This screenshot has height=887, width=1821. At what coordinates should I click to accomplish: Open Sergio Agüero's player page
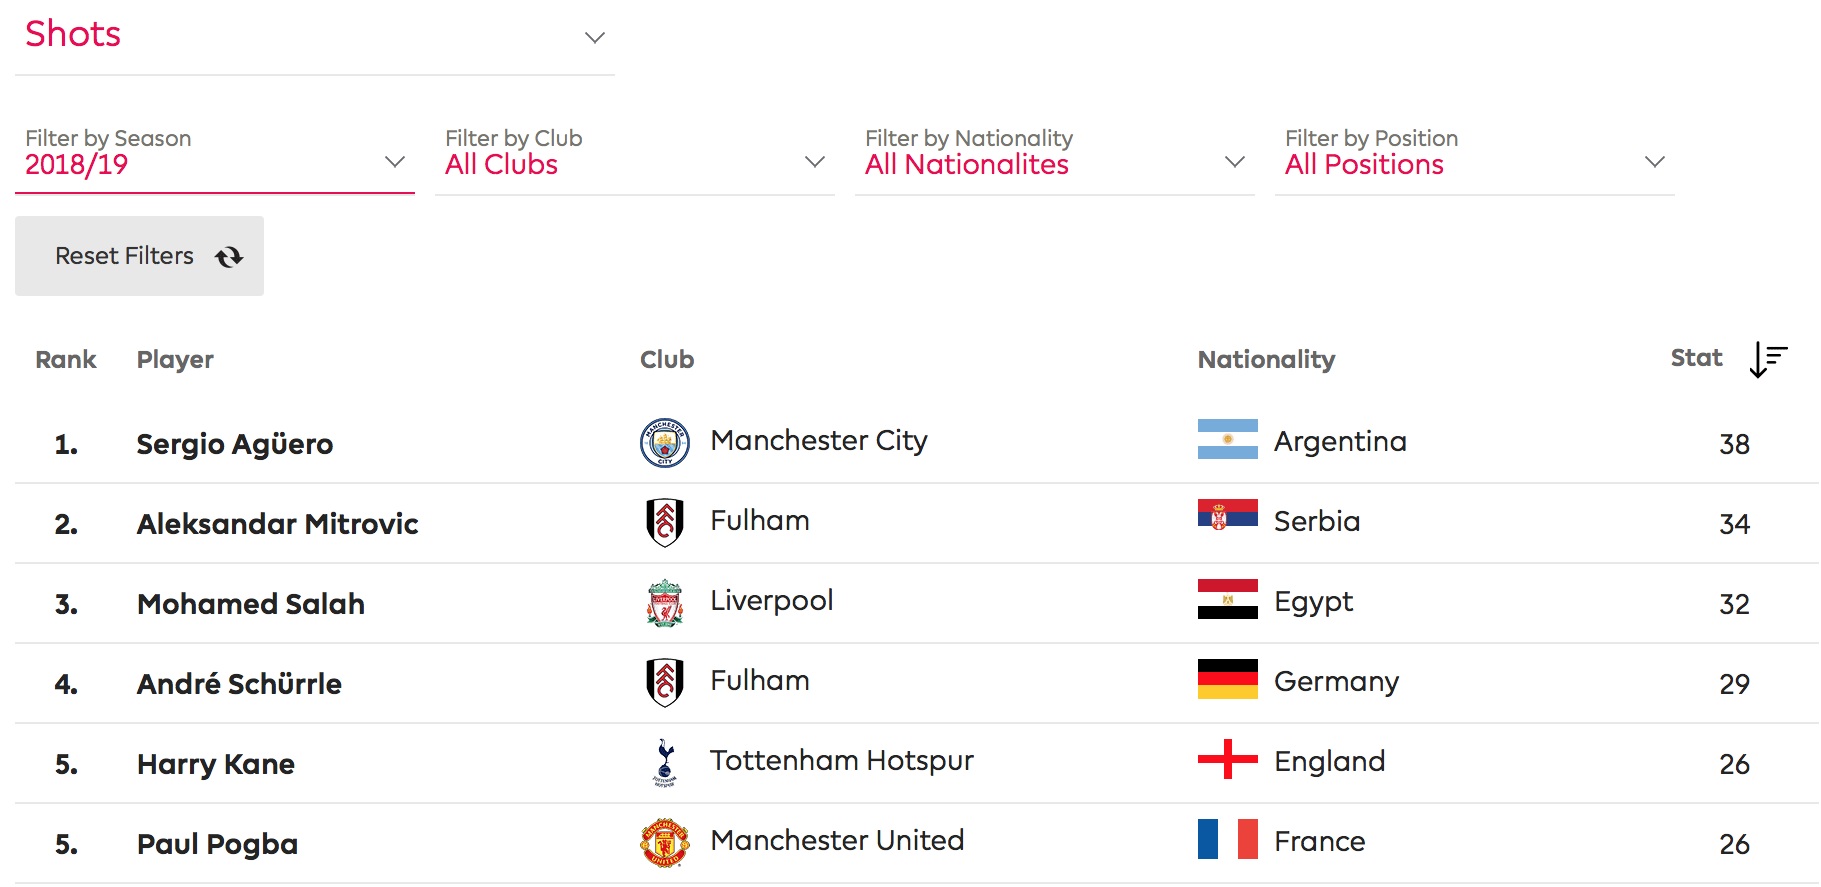[235, 444]
